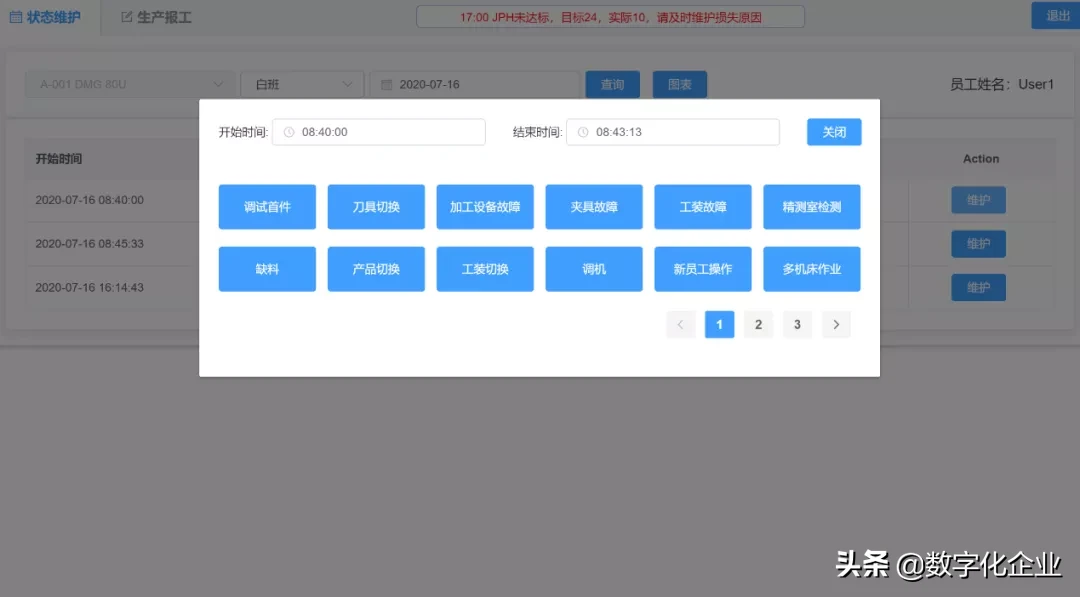Select the 夹具故障 reason
Image resolution: width=1080 pixels, height=597 pixels.
click(x=594, y=206)
